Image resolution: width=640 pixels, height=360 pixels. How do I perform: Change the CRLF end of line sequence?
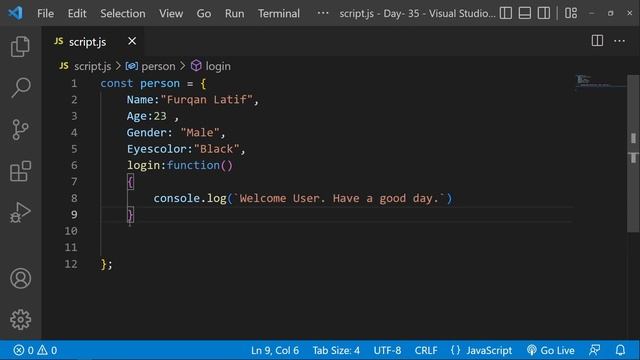click(426, 350)
